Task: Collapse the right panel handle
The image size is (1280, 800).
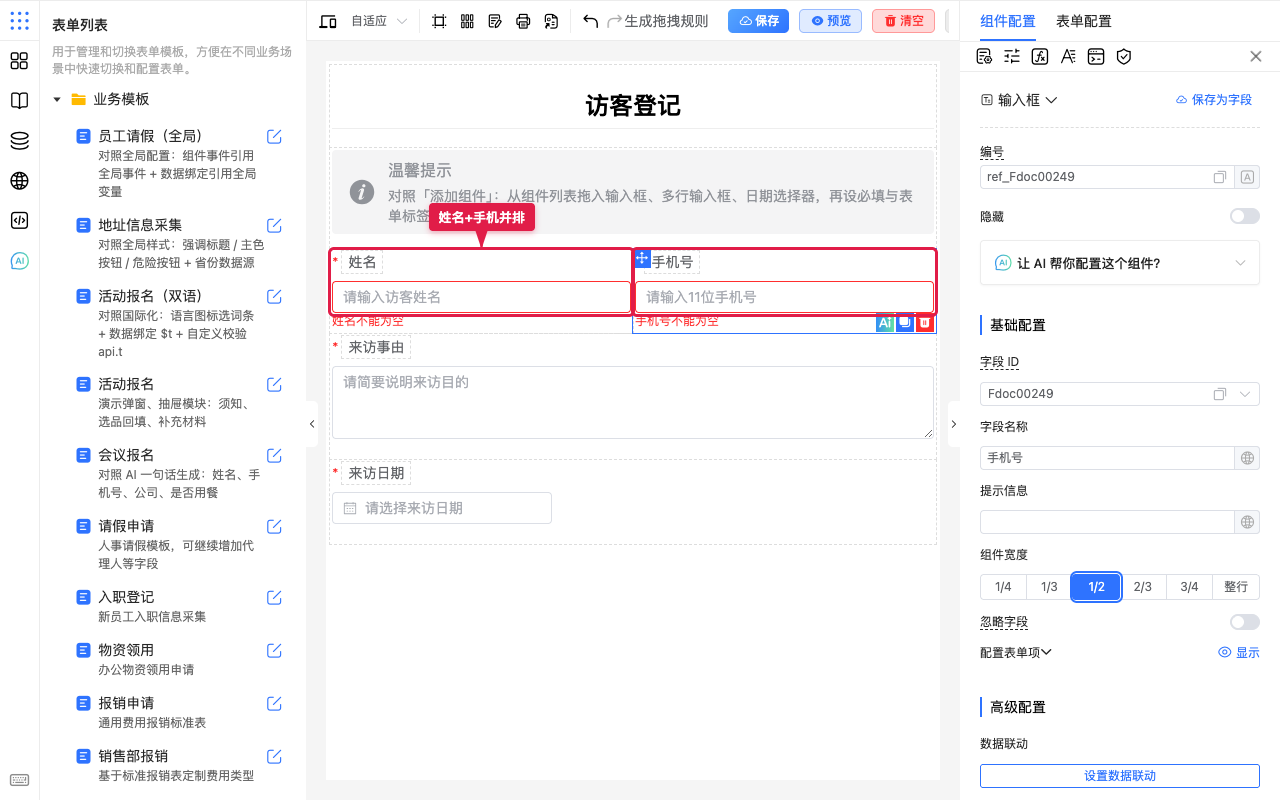Action: [953, 424]
